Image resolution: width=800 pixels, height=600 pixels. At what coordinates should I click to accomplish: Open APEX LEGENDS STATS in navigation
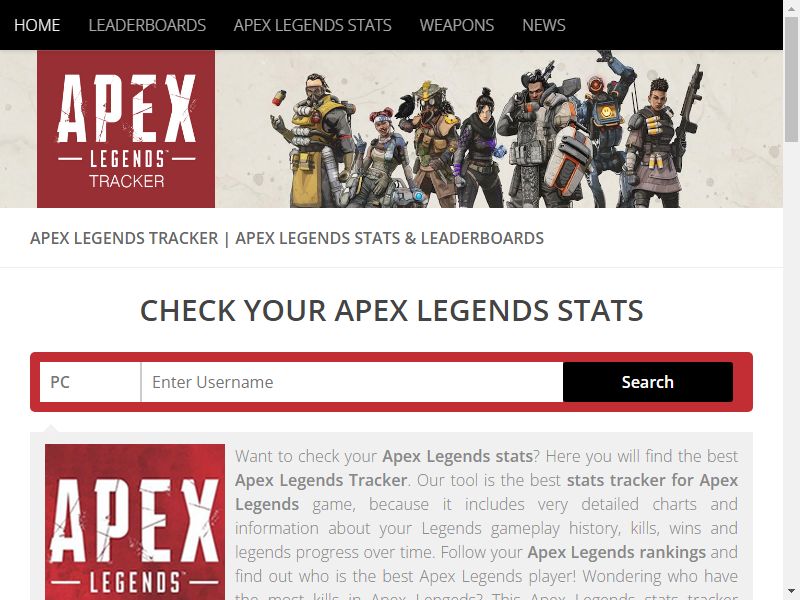pos(312,25)
